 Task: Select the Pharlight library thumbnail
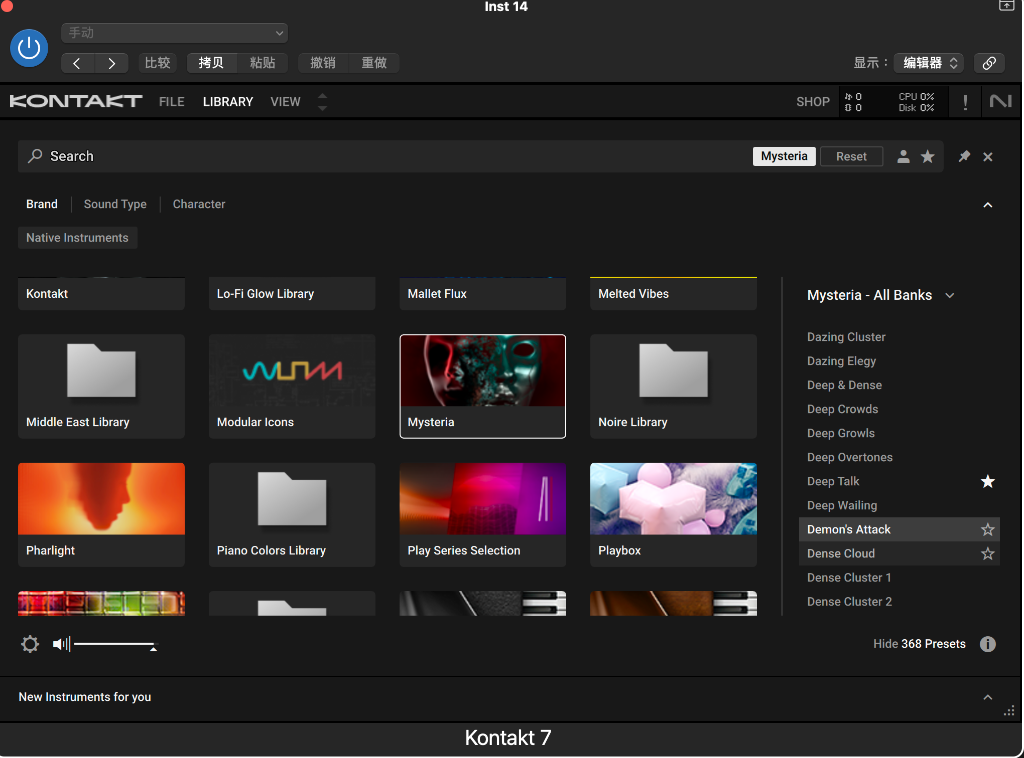pyautogui.click(x=101, y=499)
